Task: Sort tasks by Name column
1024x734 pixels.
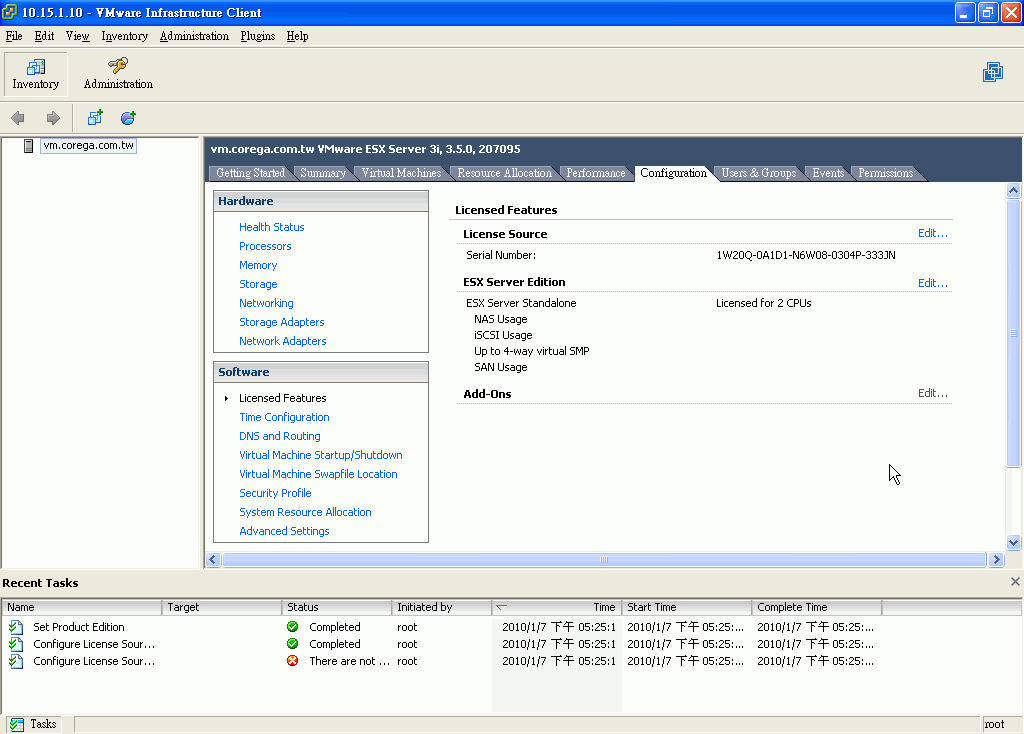Action: [x=82, y=607]
